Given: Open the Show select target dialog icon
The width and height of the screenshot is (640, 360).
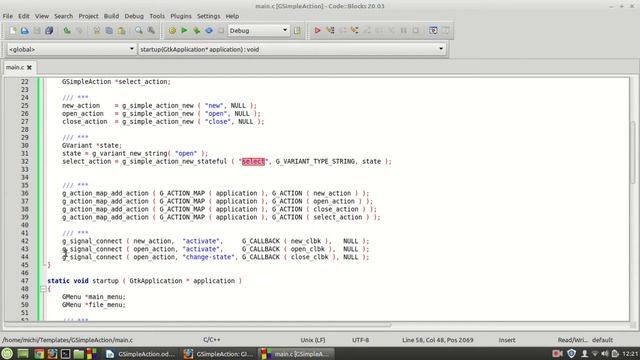Looking at the screenshot, I should tap(297, 31).
